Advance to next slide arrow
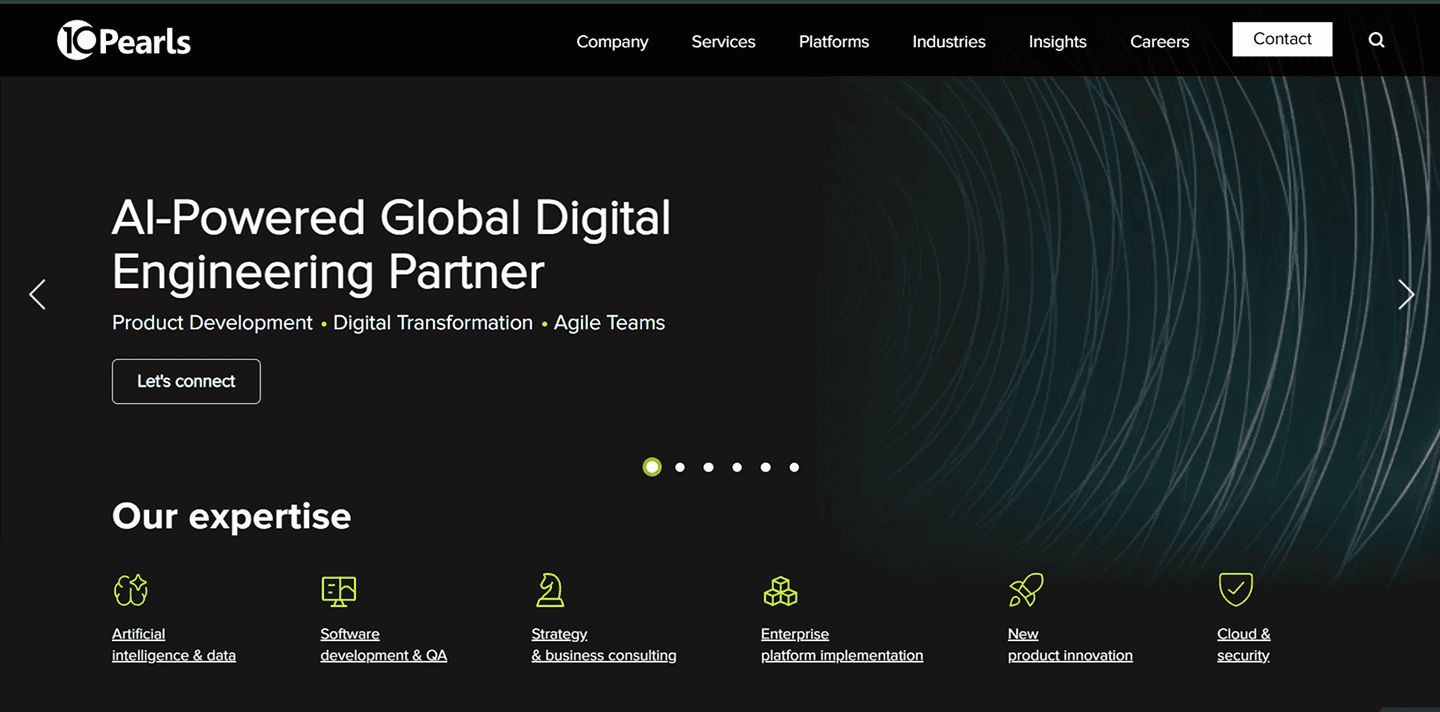 point(1406,294)
